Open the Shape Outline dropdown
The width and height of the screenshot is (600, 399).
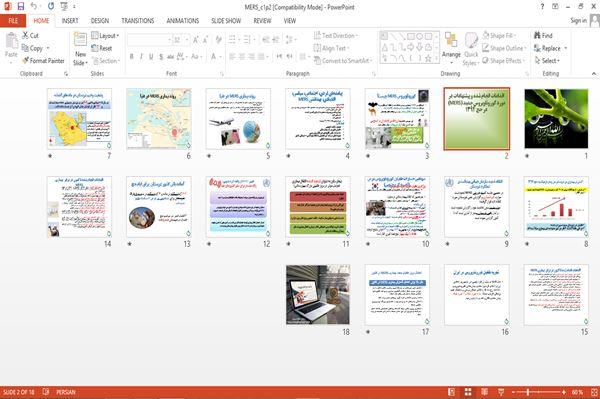tap(504, 48)
